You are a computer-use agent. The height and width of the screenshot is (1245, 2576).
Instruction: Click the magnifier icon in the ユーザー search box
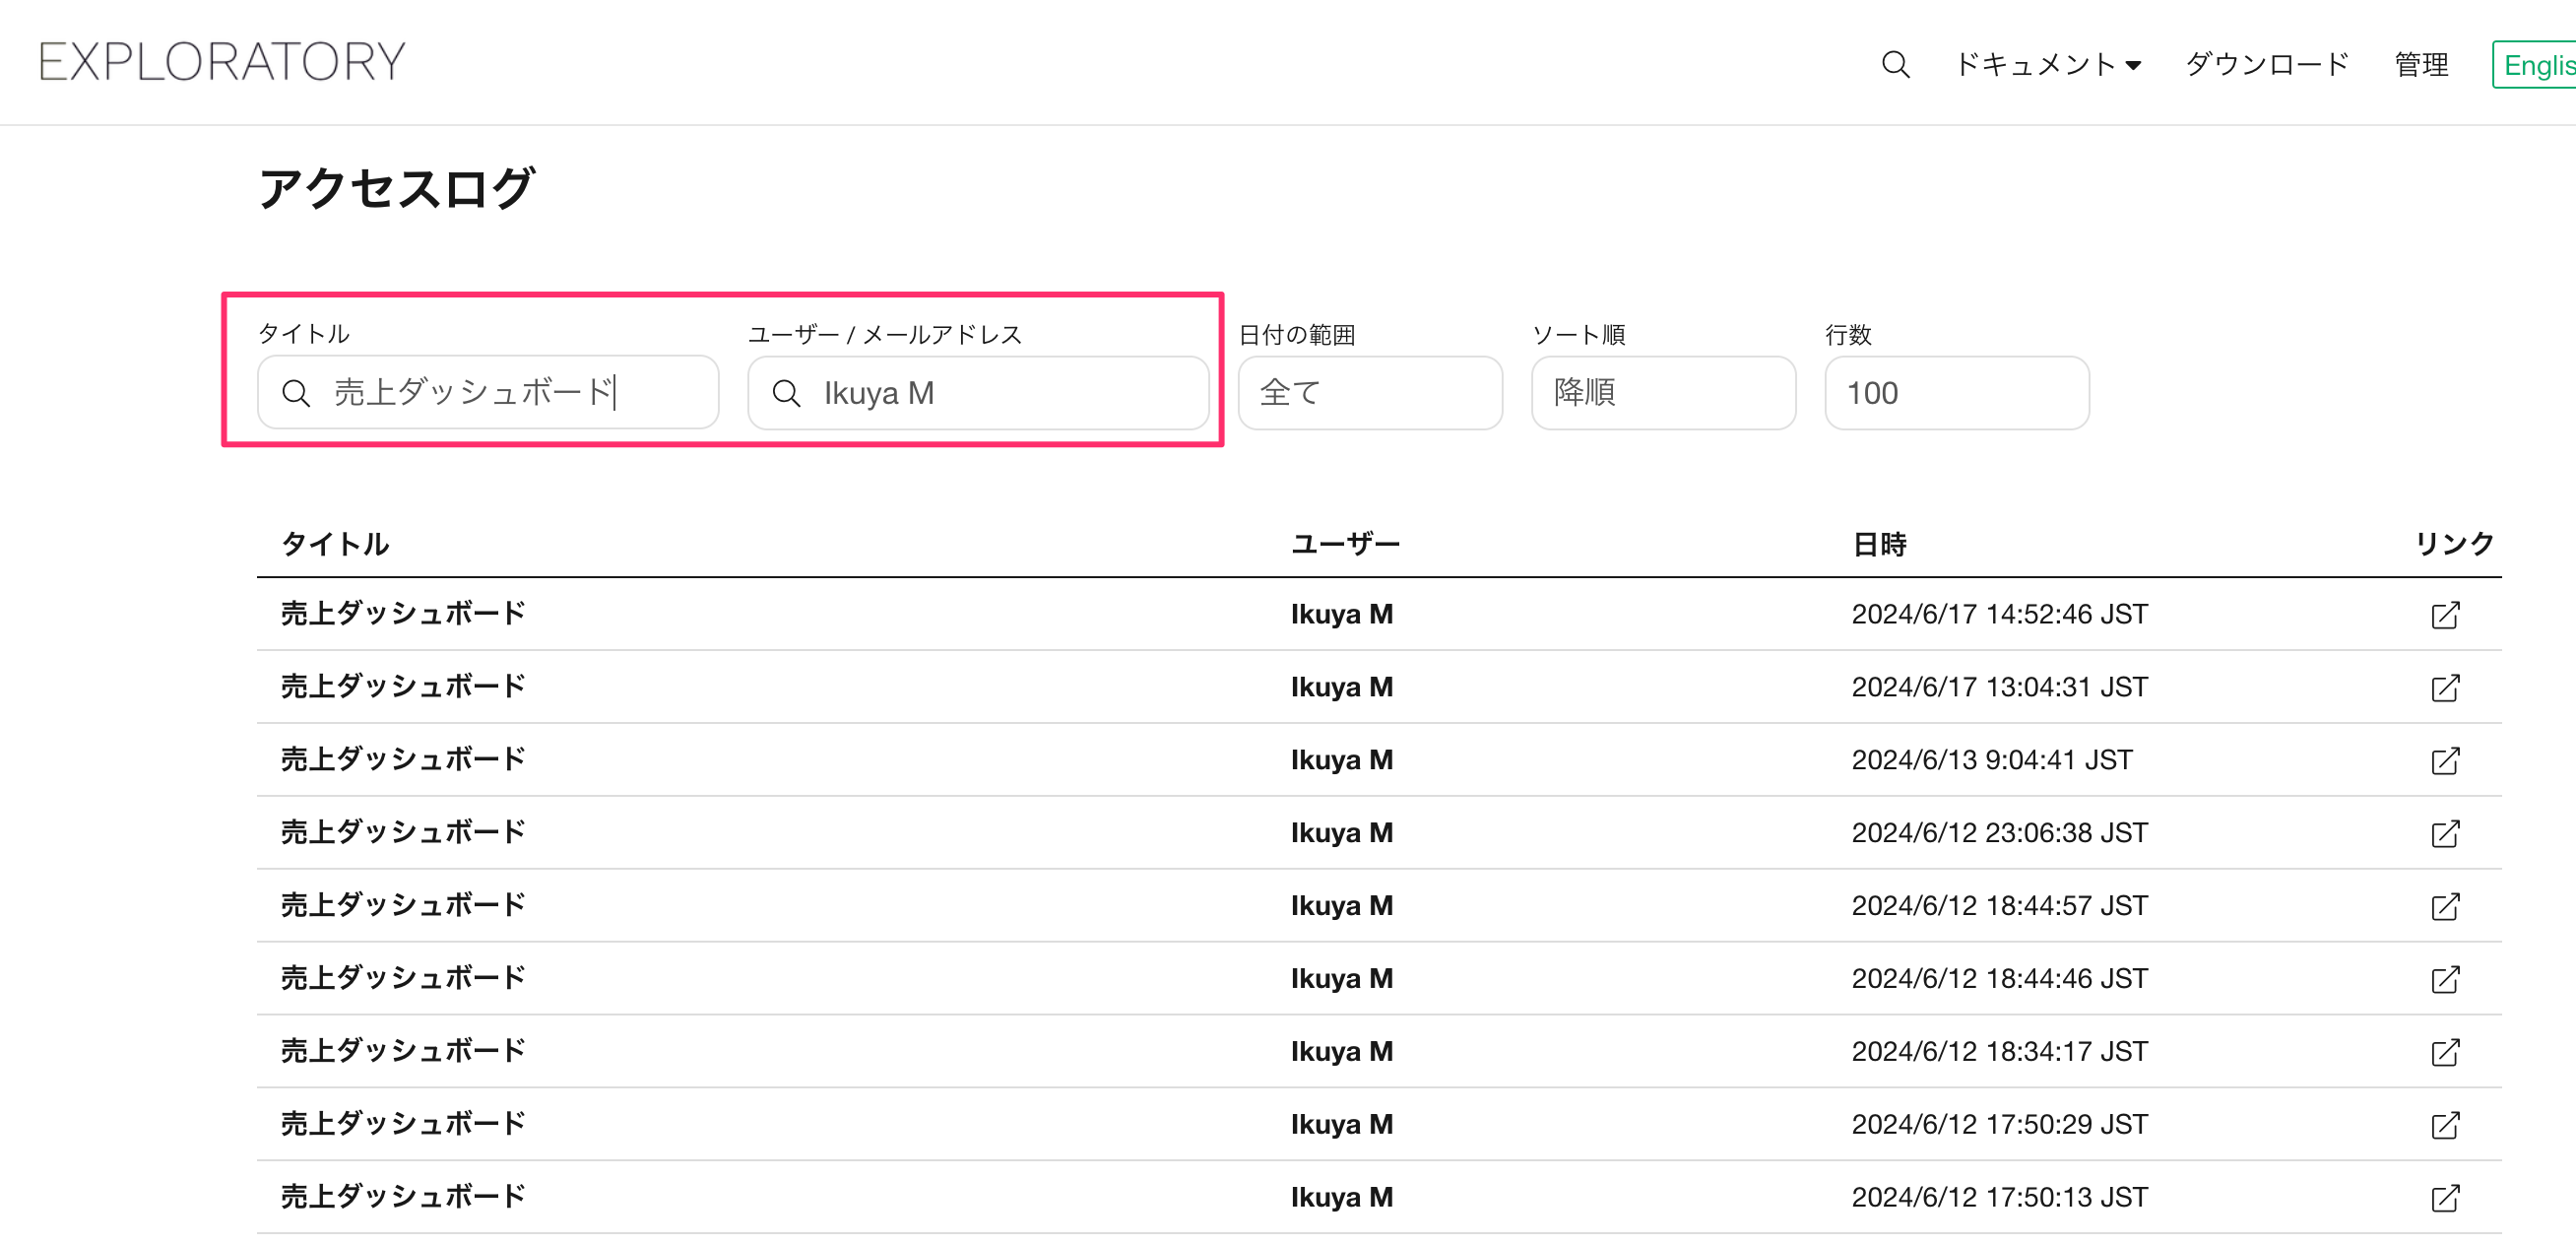[x=786, y=394]
